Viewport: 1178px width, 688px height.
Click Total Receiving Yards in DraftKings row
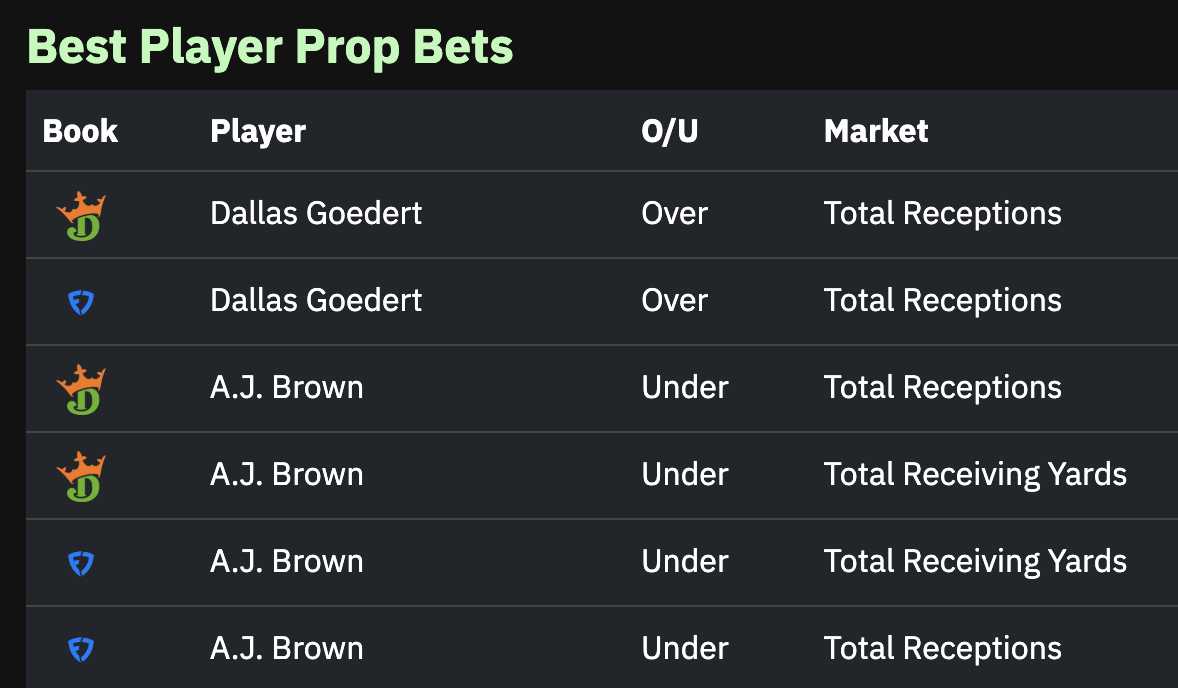point(975,475)
